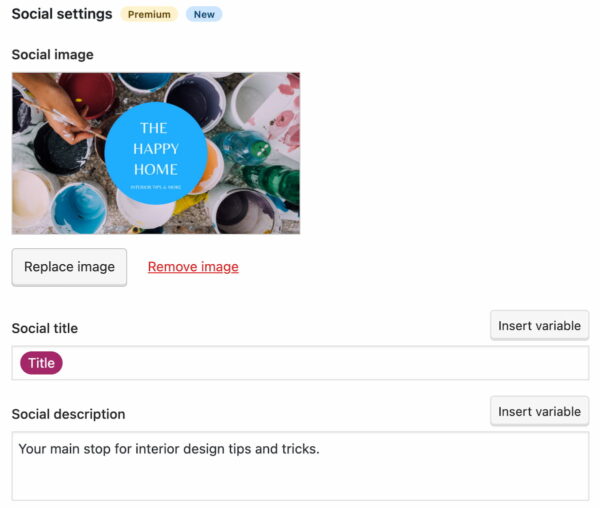Select the Title variable tag
The width and height of the screenshot is (600, 508).
point(41,363)
